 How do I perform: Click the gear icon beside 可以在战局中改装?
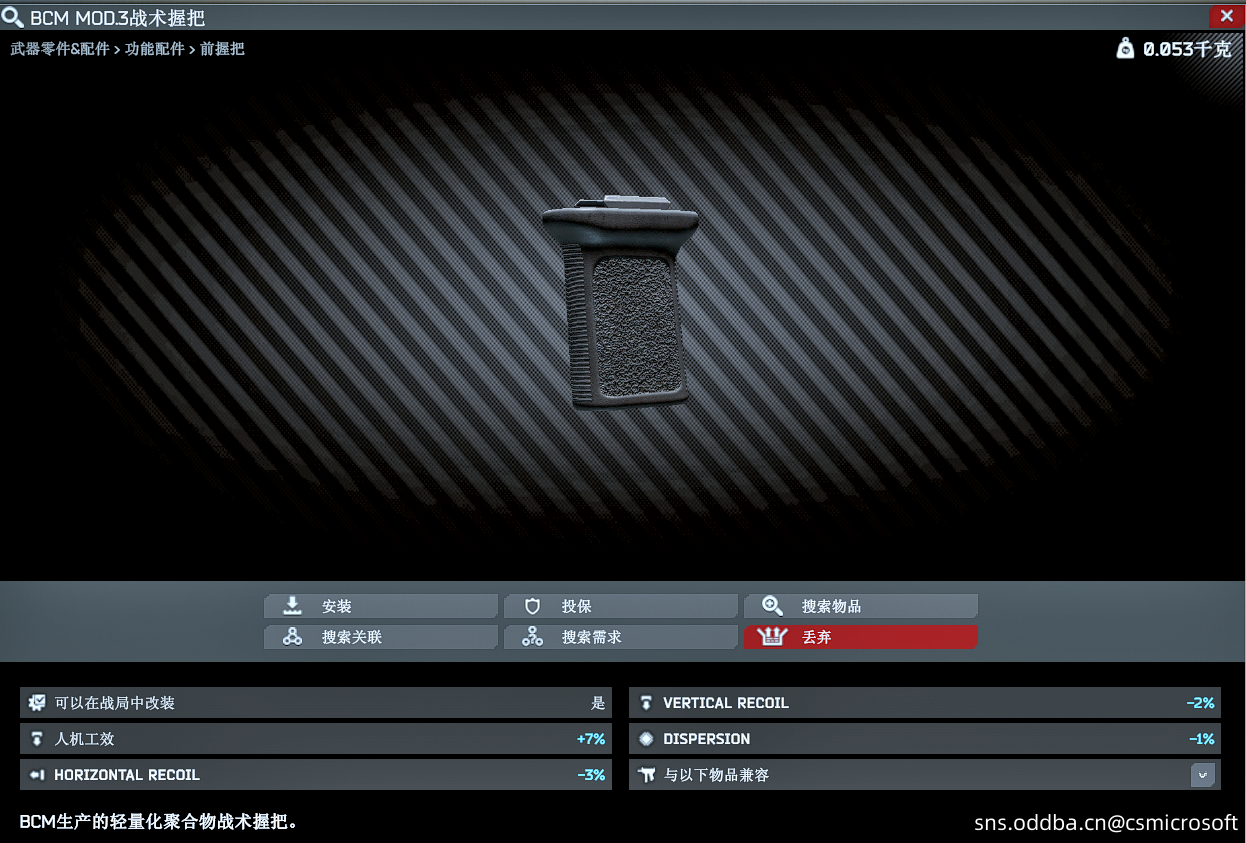click(37, 703)
